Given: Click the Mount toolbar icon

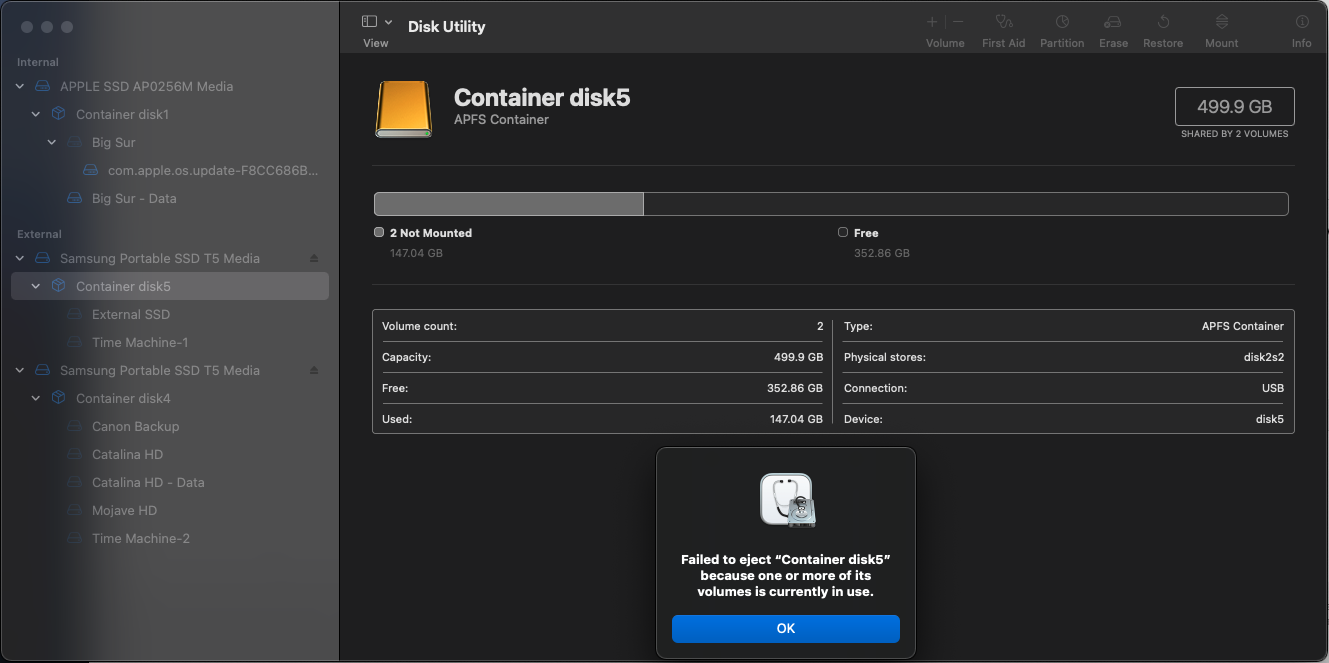Looking at the screenshot, I should (x=1222, y=22).
